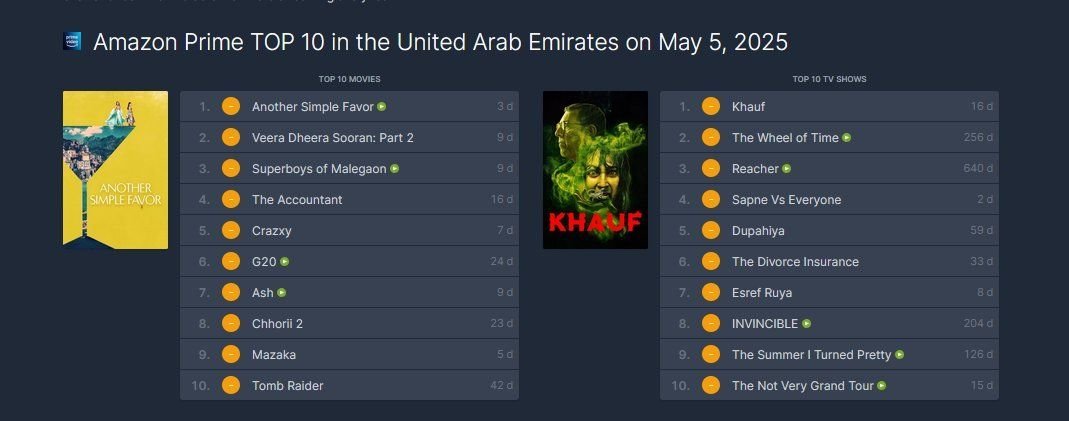Open the Khauf poster thumbnail
Image resolution: width=1069 pixels, height=421 pixels.
click(x=595, y=169)
